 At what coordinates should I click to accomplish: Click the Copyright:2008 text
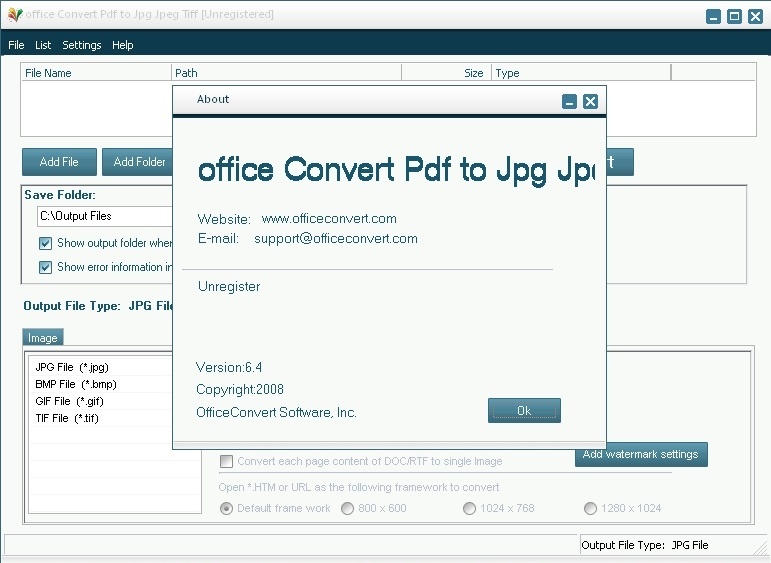[240, 390]
